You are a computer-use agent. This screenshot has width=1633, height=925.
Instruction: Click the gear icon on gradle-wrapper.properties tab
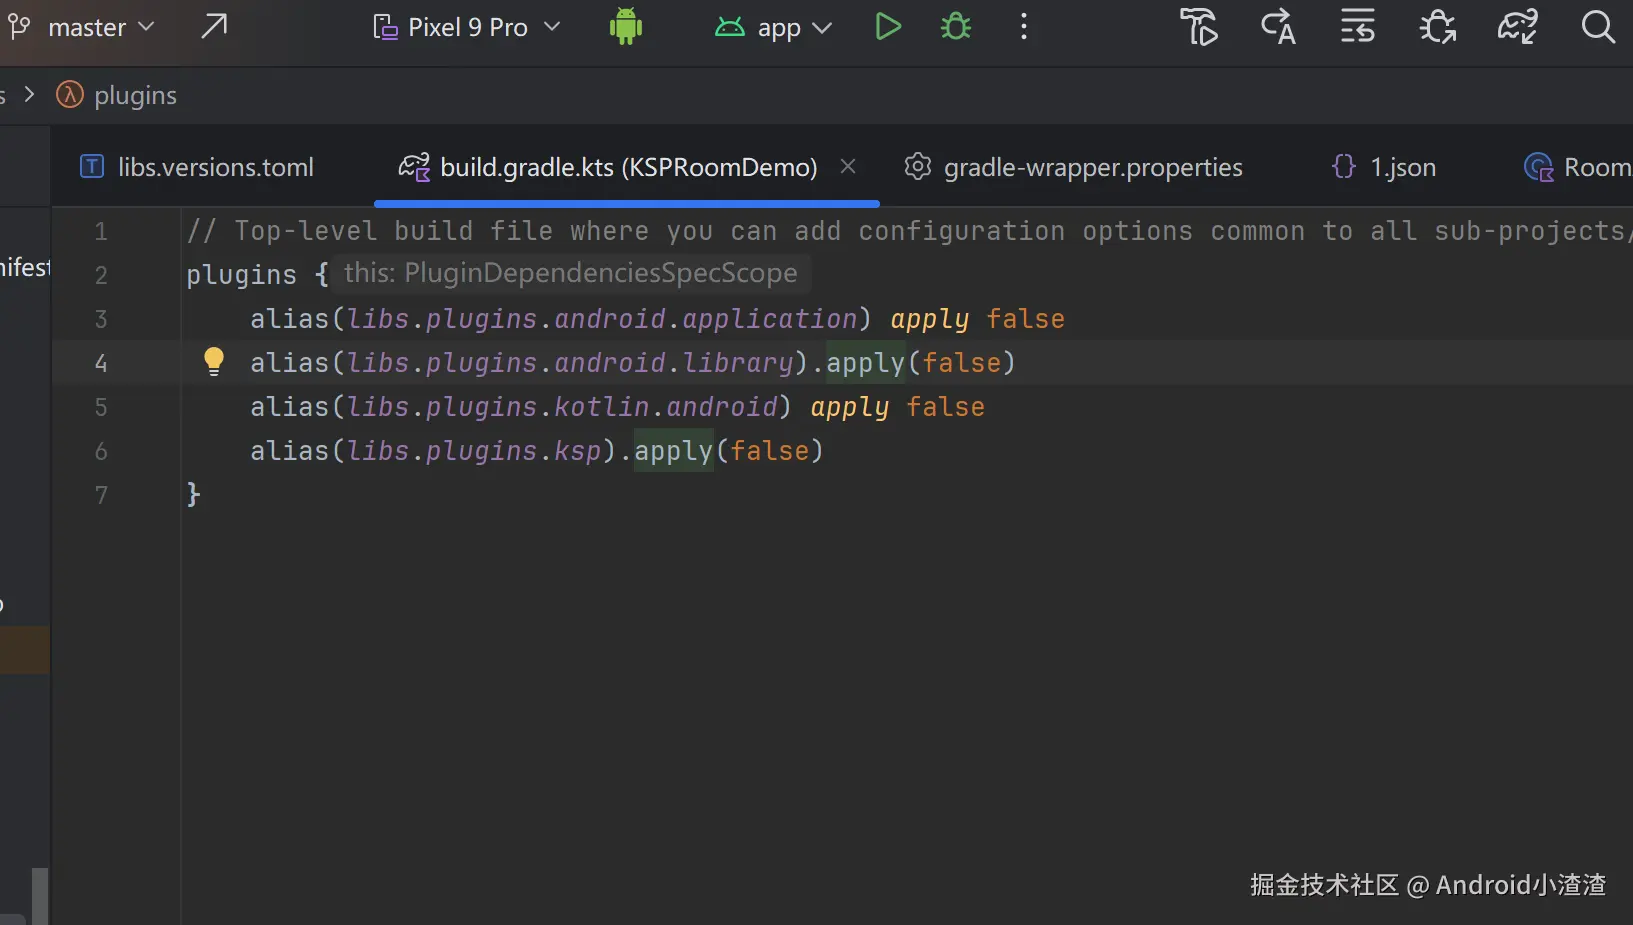917,166
